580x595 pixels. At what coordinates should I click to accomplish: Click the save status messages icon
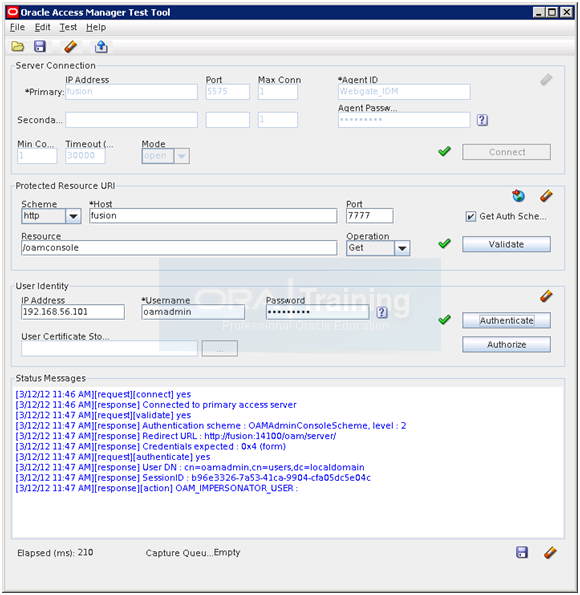pyautogui.click(x=522, y=552)
